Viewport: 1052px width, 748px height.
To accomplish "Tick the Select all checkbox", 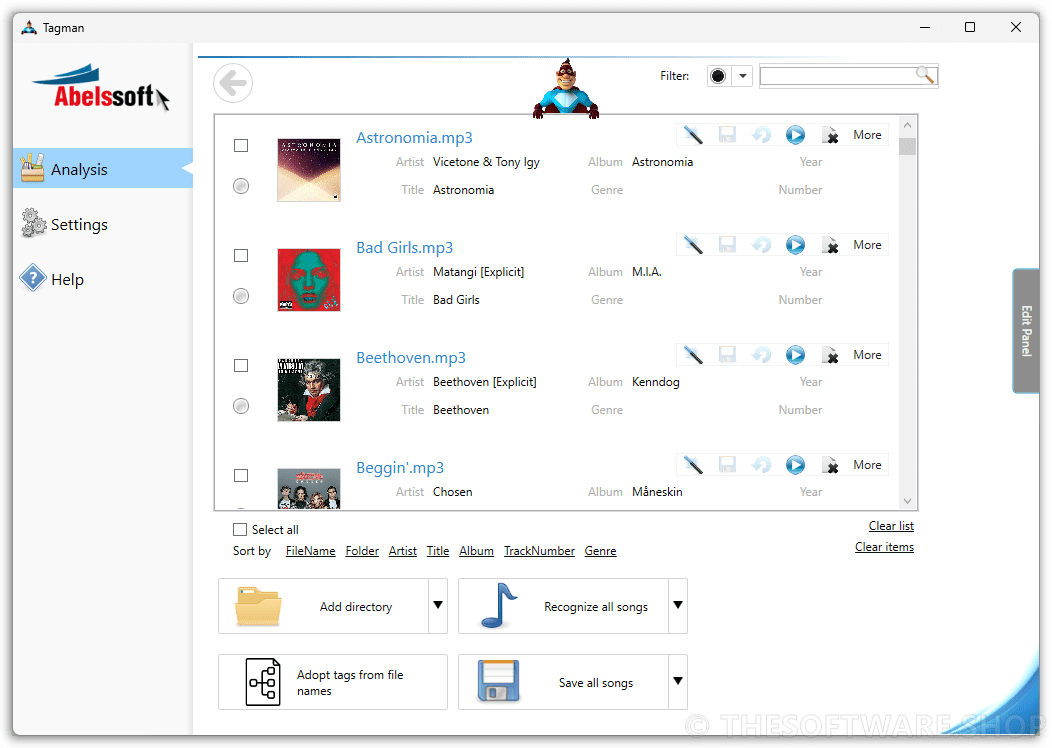I will 240,529.
